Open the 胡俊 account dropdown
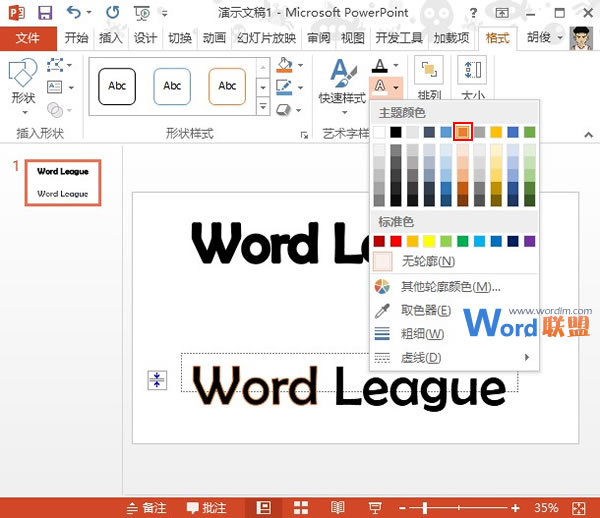 [545, 37]
